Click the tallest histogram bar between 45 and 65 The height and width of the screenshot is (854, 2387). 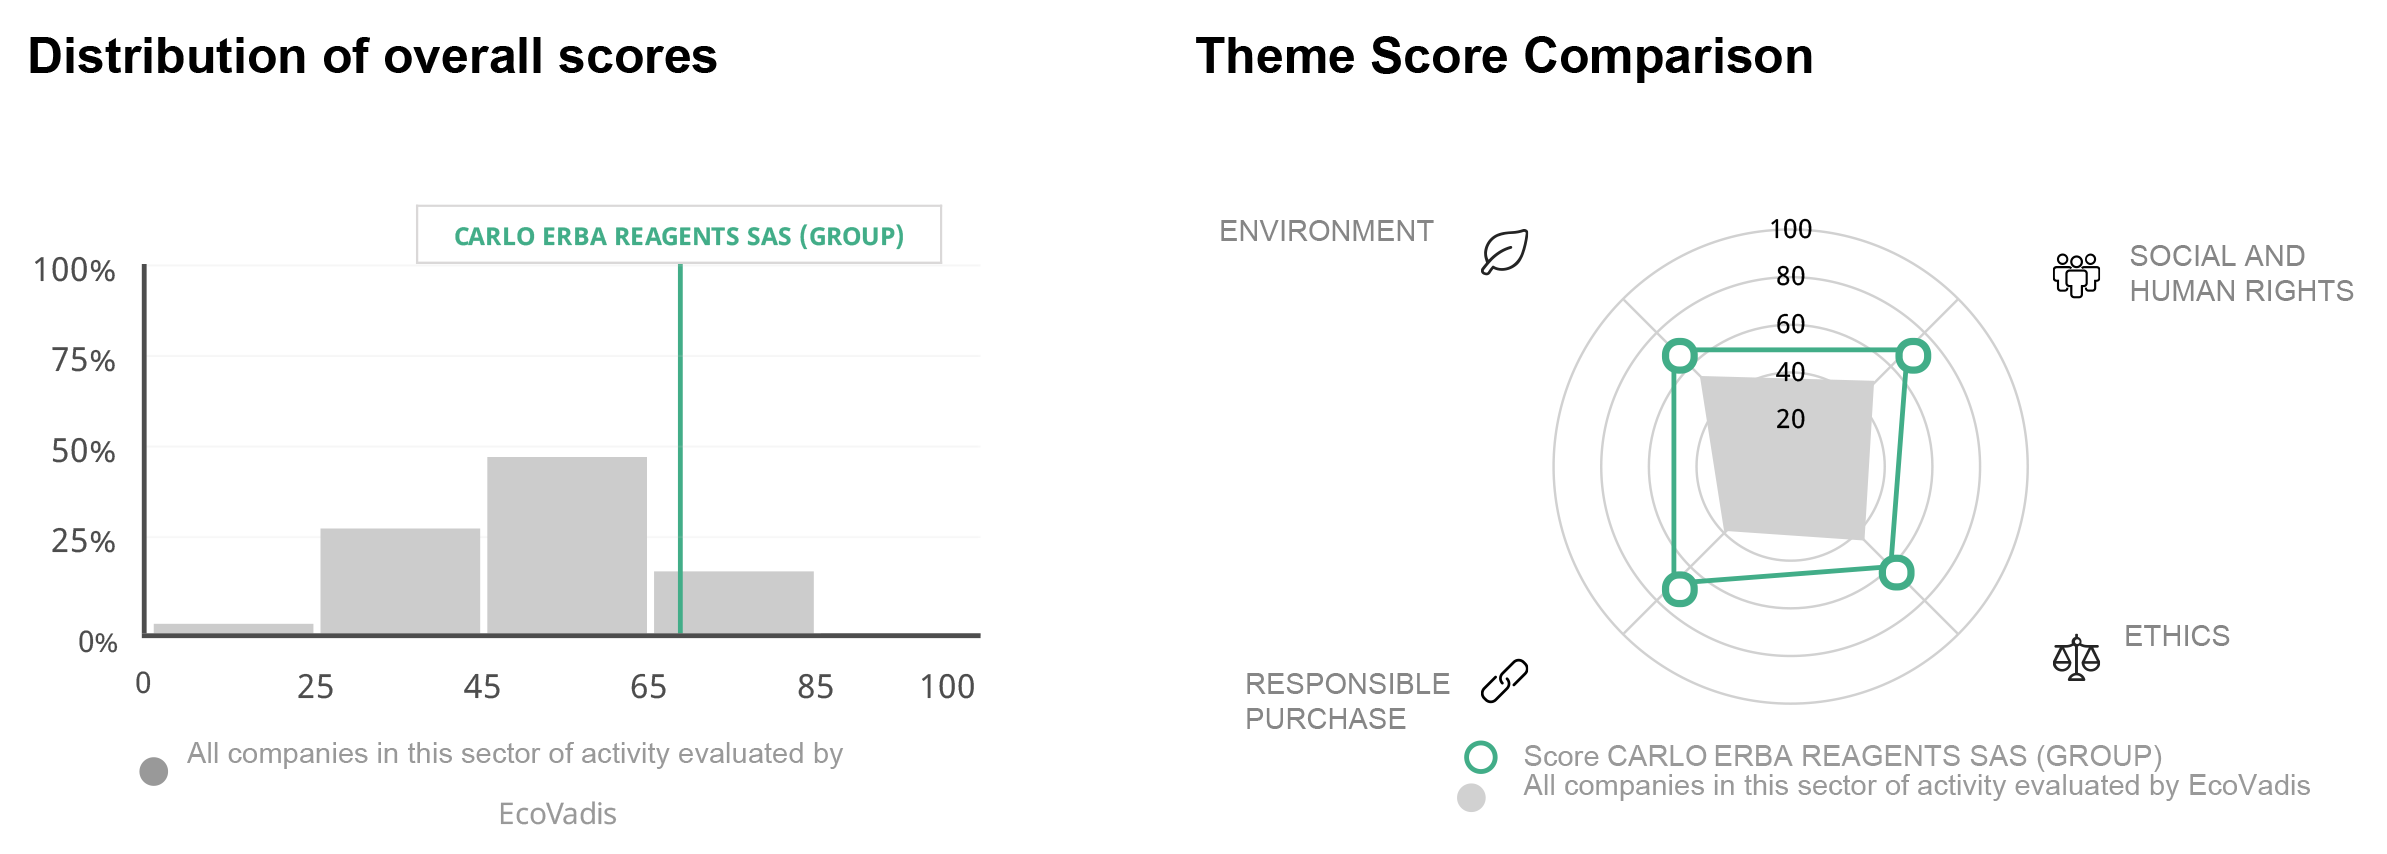[x=567, y=545]
